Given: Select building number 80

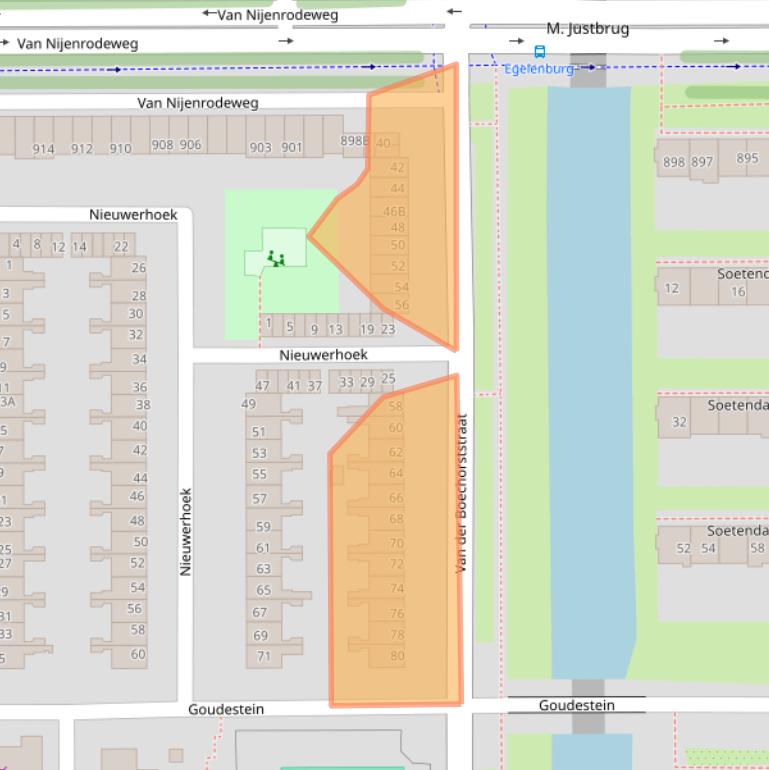Looking at the screenshot, I should tap(397, 657).
